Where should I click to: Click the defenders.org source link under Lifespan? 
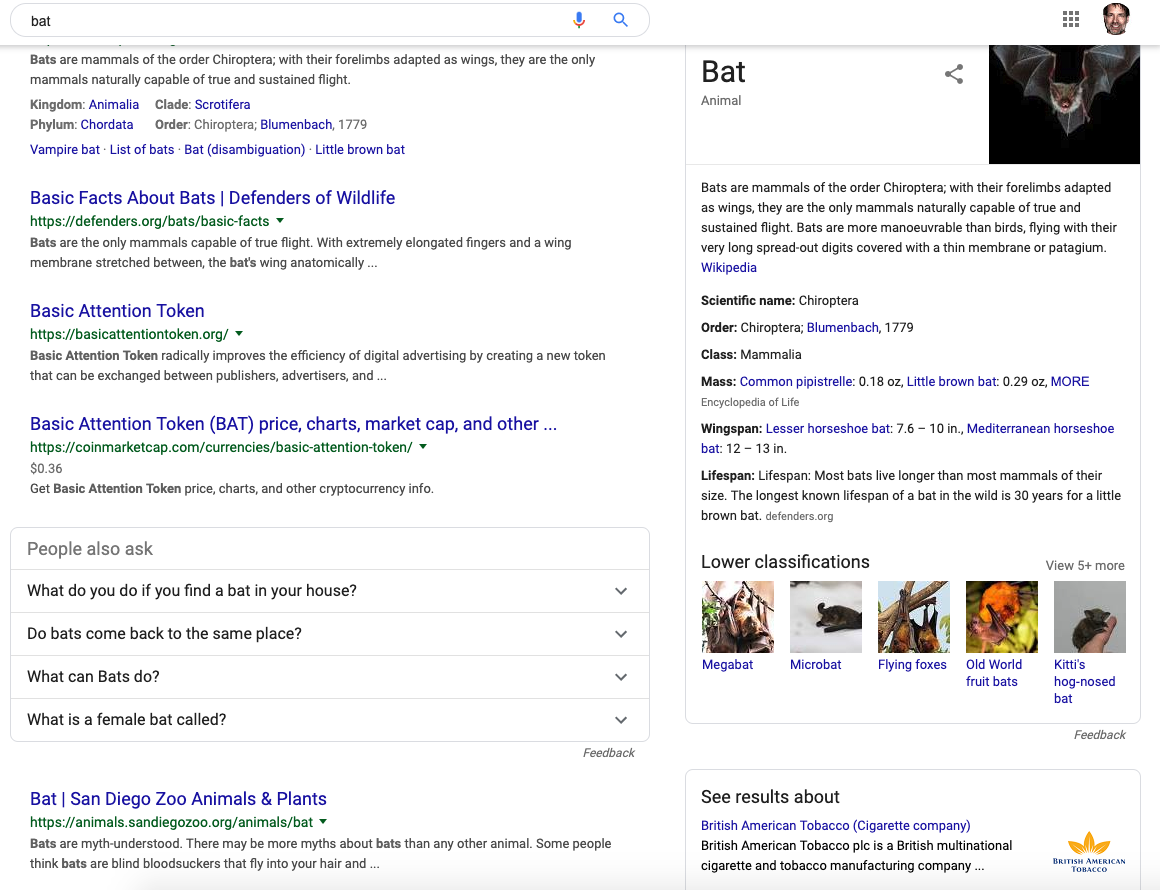pos(799,516)
